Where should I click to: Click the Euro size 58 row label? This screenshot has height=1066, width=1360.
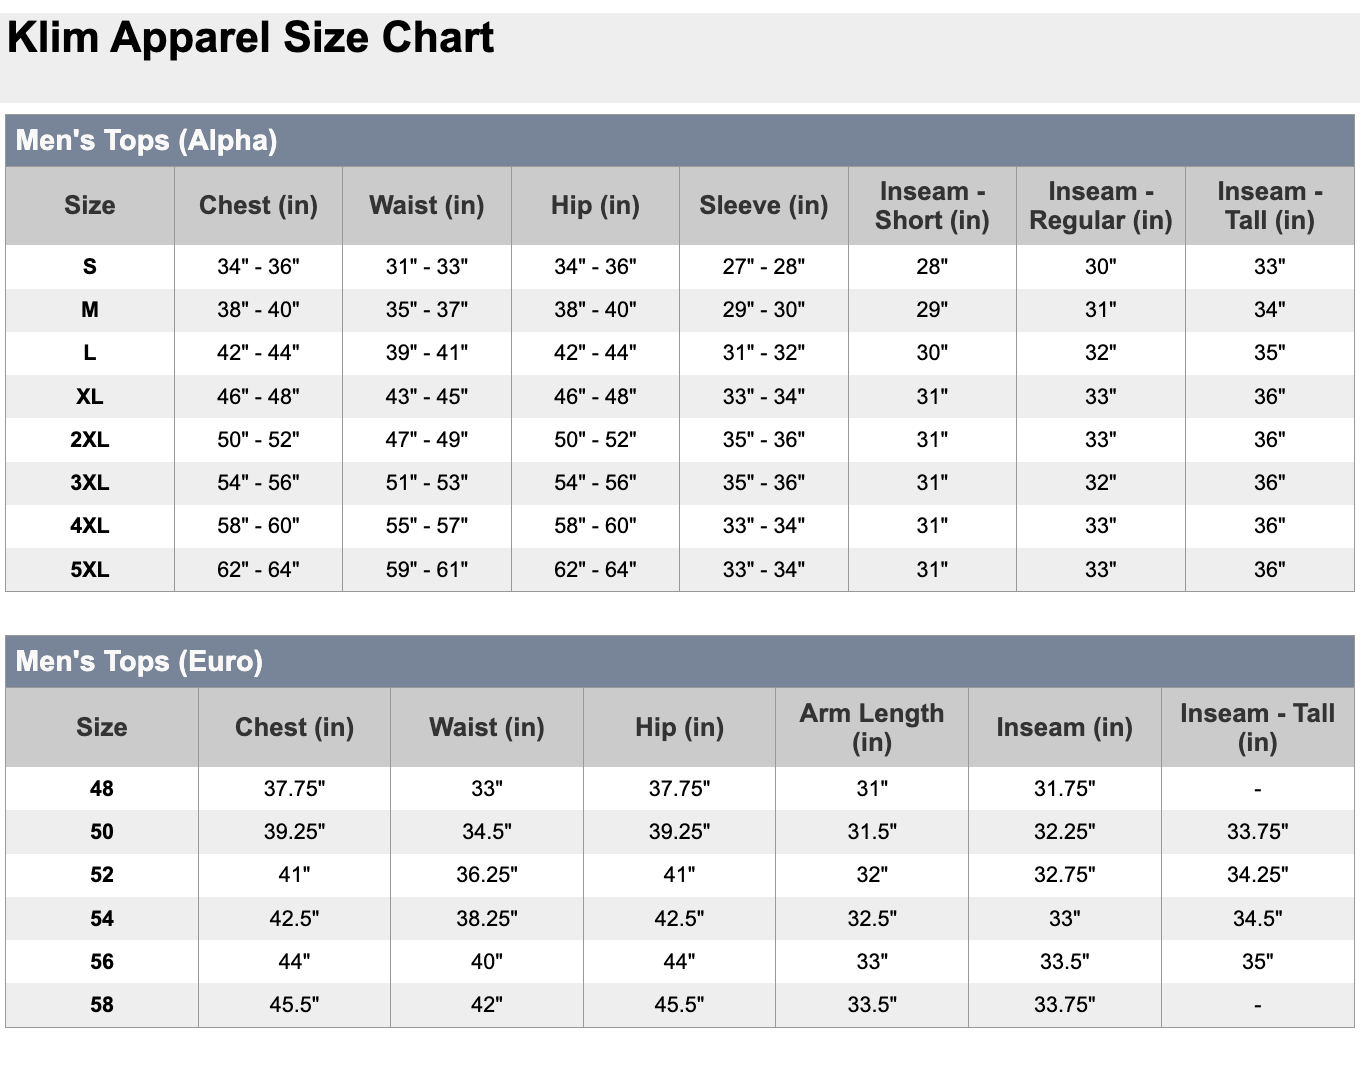click(x=102, y=1005)
